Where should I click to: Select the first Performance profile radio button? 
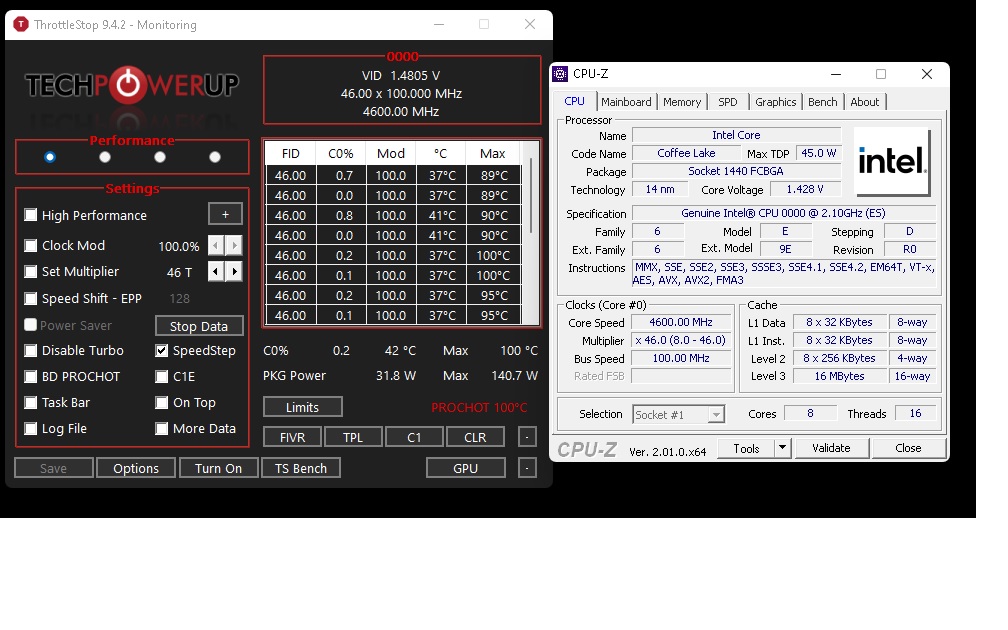tap(50, 157)
